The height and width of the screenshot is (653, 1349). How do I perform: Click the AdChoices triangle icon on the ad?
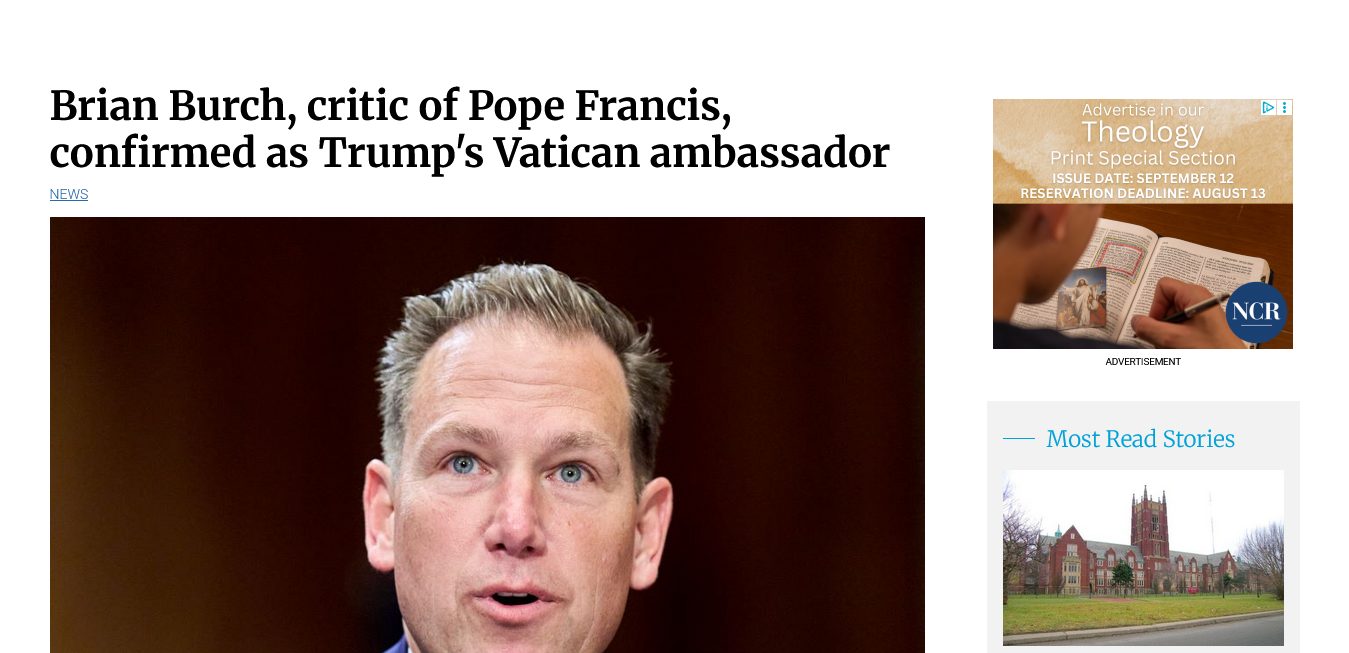point(1268,107)
